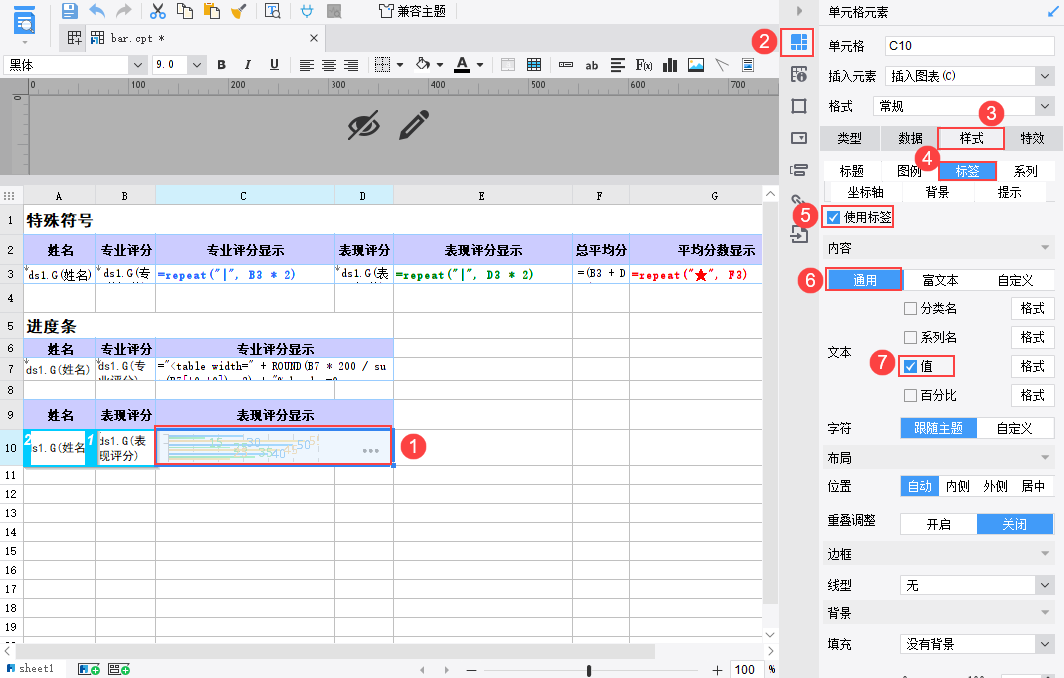Open the template preview icon
The height and width of the screenshot is (678, 1064).
pyautogui.click(x=272, y=11)
